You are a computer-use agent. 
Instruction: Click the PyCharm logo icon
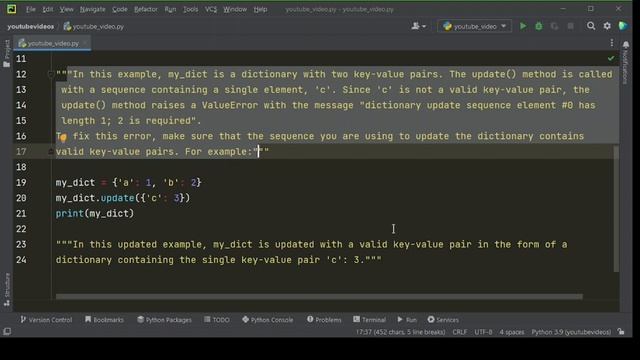(x=11, y=9)
